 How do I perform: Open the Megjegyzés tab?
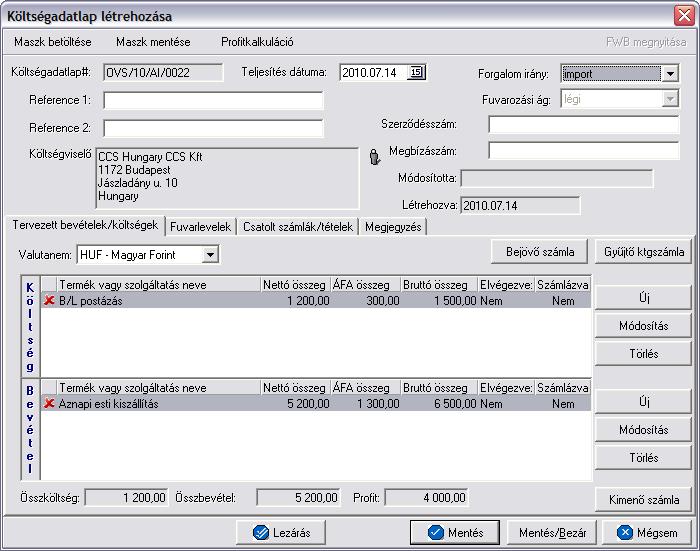coord(393,227)
